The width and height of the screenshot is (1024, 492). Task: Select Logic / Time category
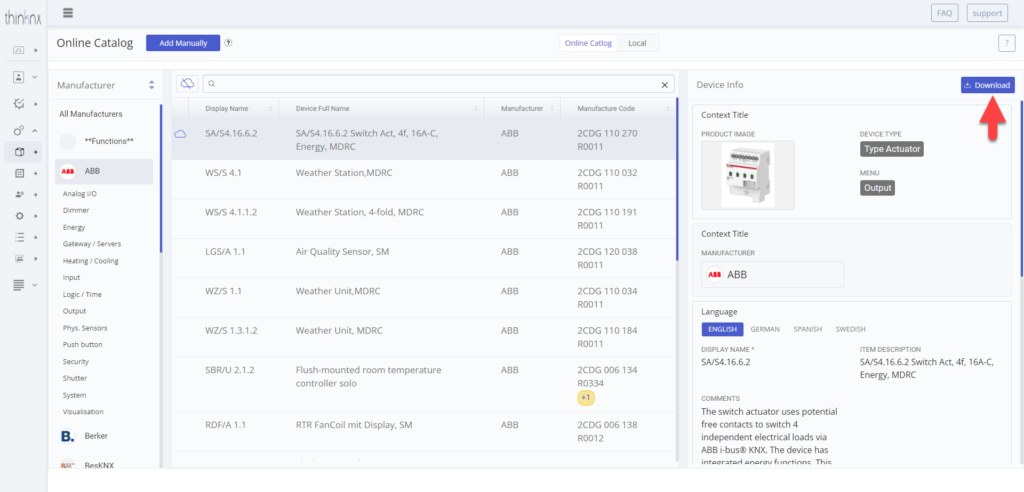click(x=82, y=295)
